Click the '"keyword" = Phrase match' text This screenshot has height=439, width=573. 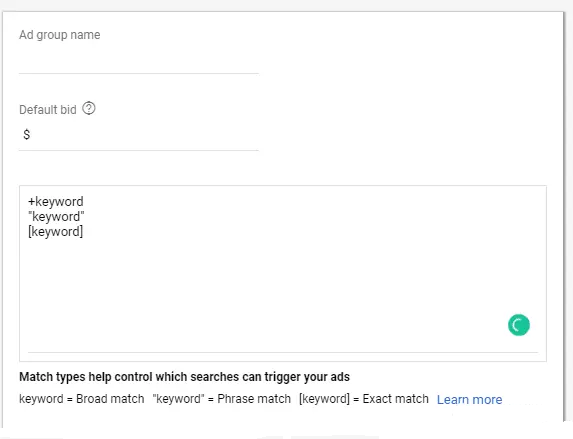pos(221,399)
